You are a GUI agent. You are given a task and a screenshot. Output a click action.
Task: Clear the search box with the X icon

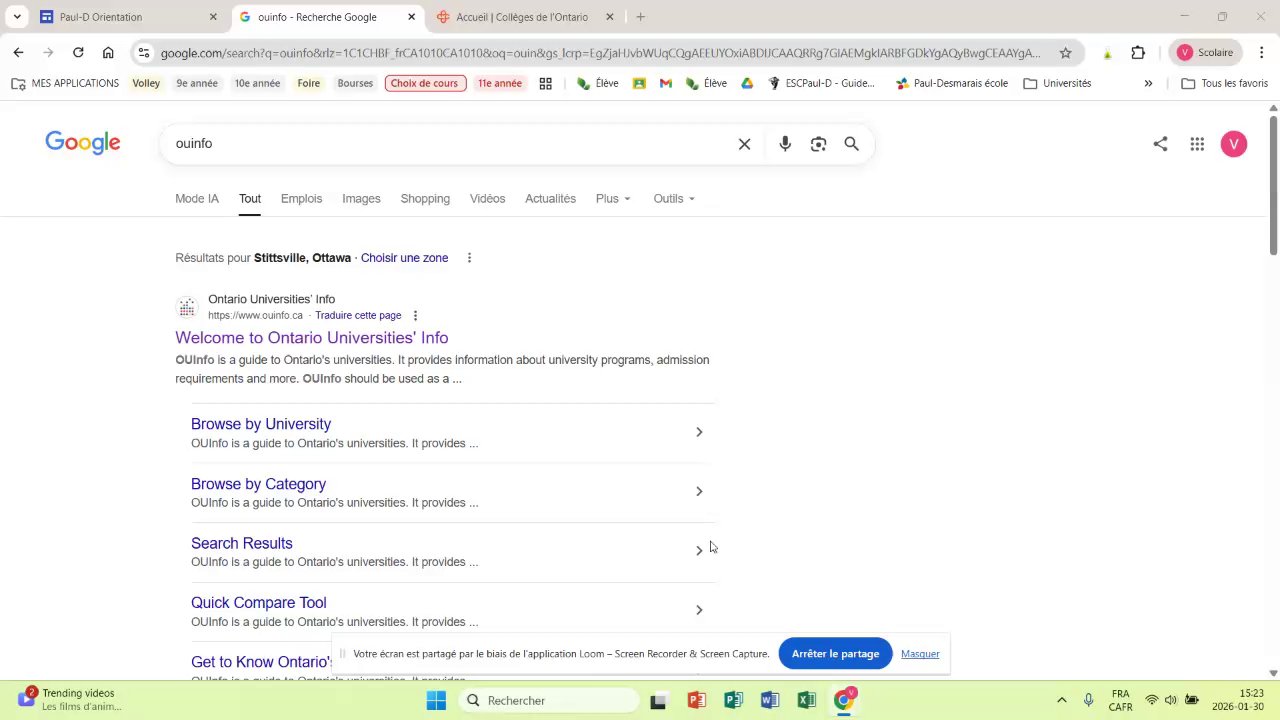744,144
